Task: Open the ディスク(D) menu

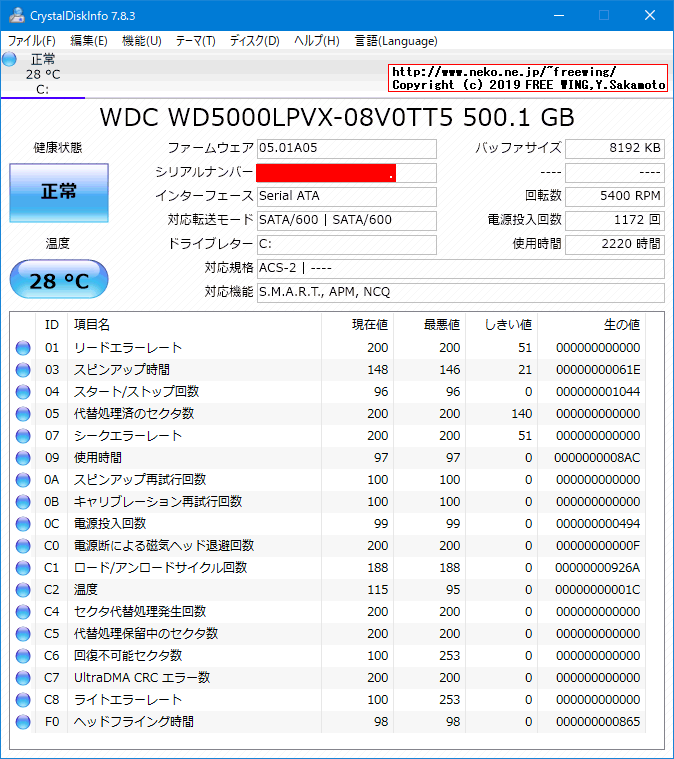Action: click(255, 41)
